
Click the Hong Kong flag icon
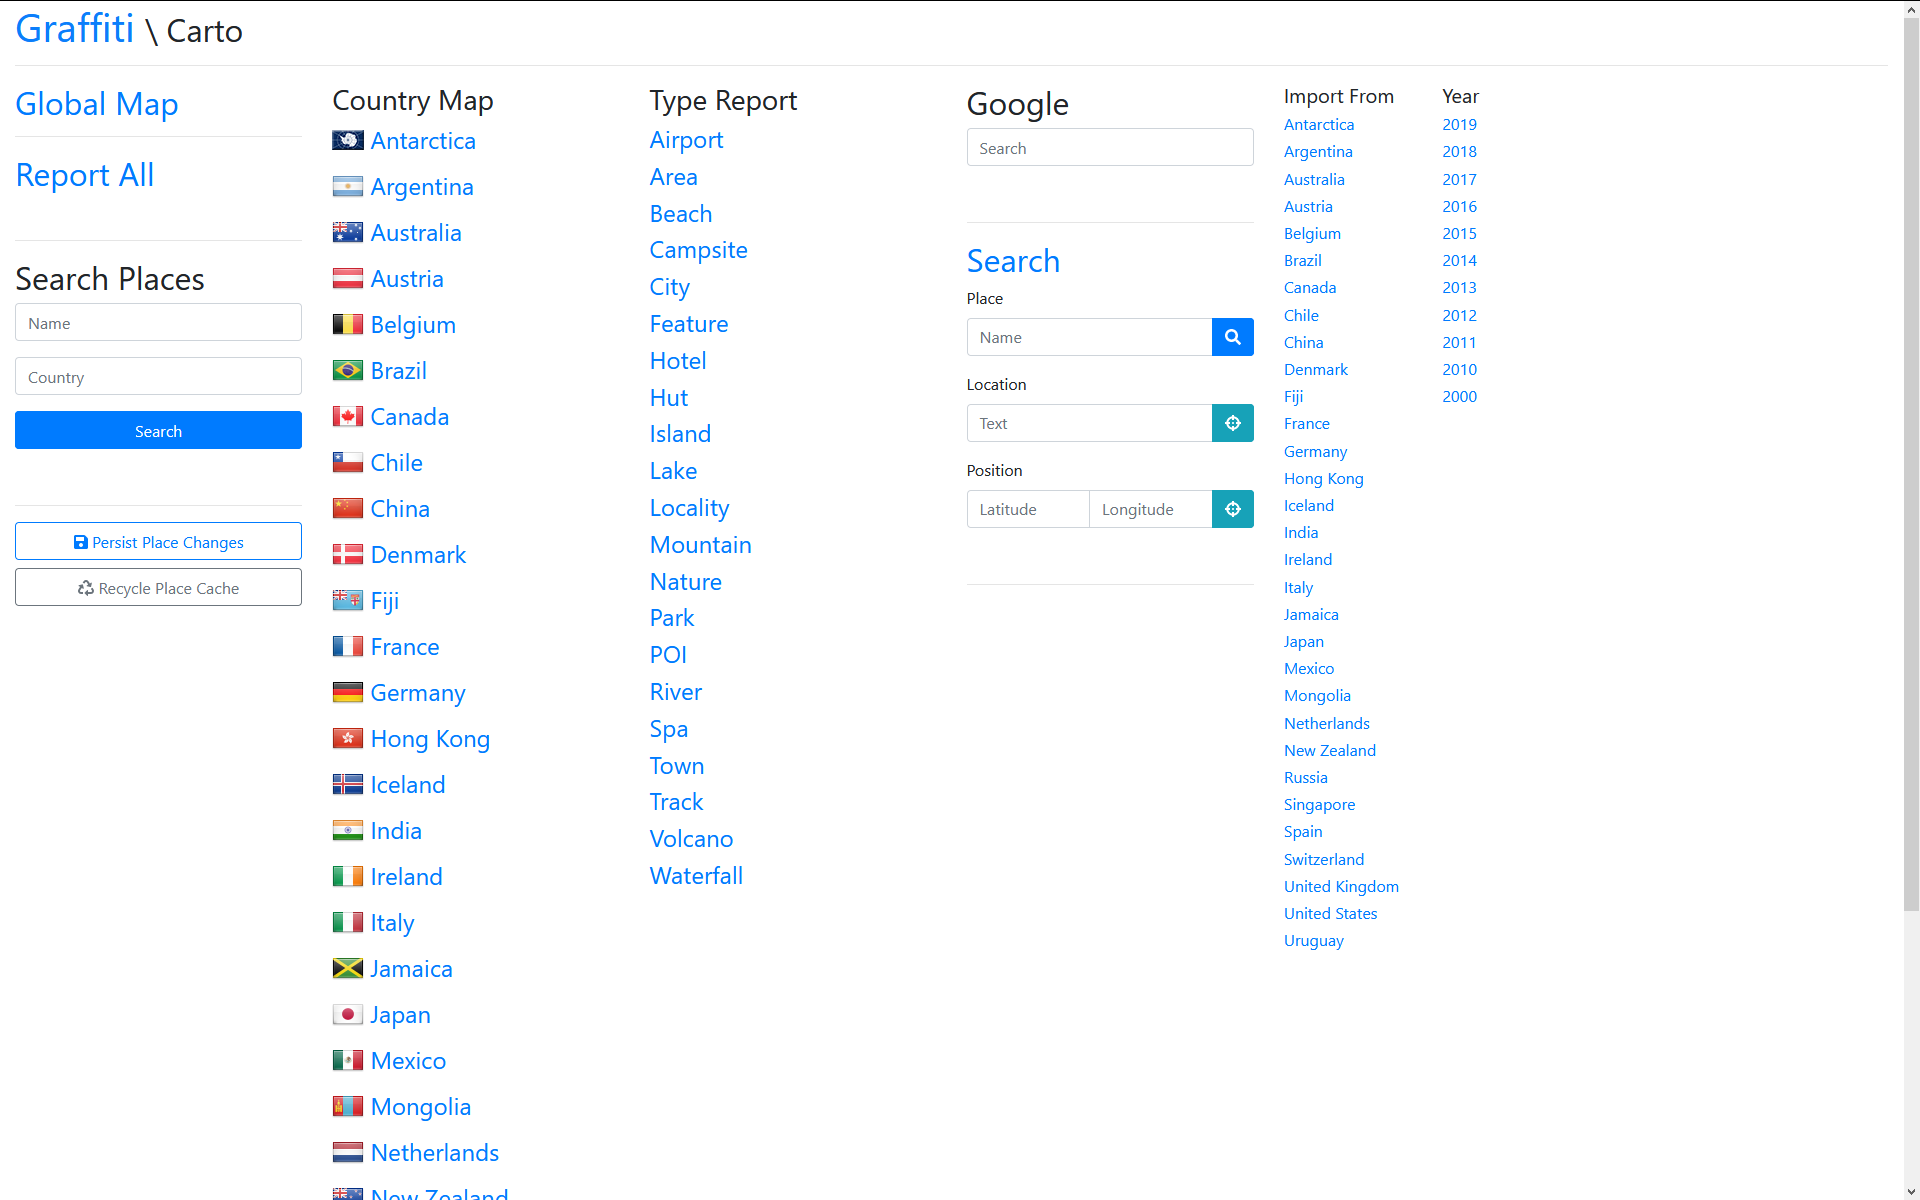click(x=347, y=739)
